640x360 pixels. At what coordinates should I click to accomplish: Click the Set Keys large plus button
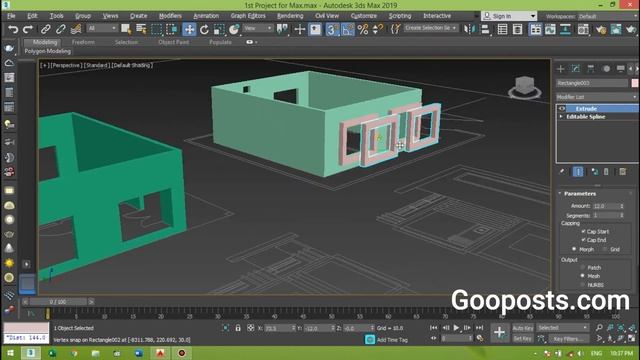[499, 332]
